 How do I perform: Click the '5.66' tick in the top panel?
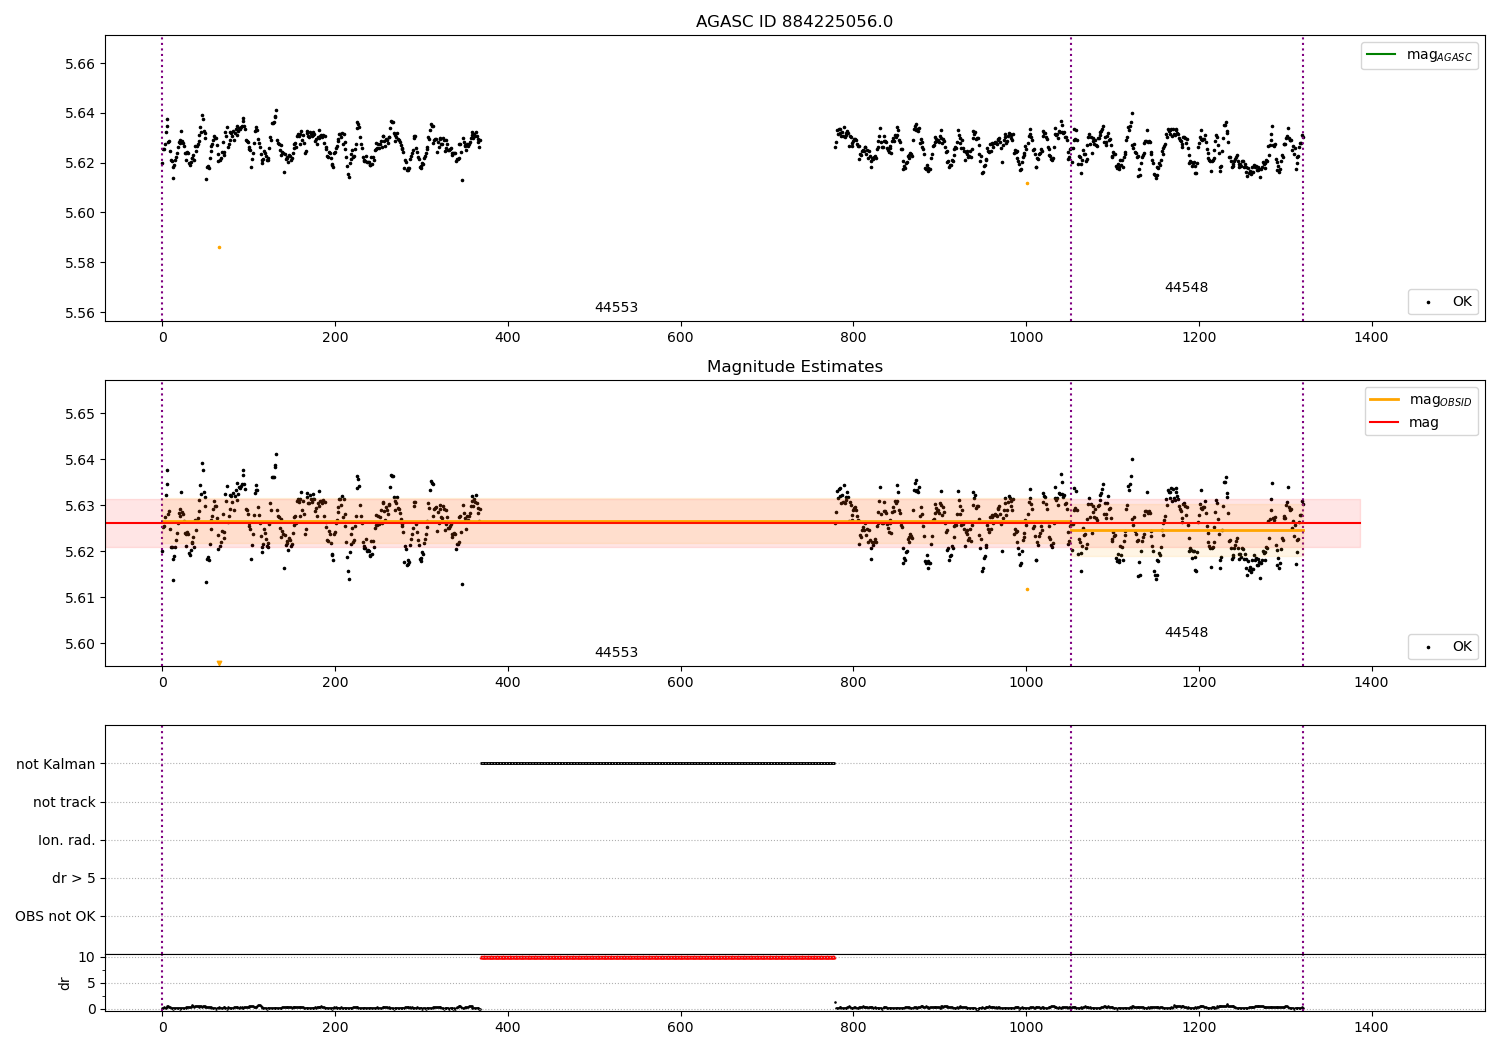point(79,64)
